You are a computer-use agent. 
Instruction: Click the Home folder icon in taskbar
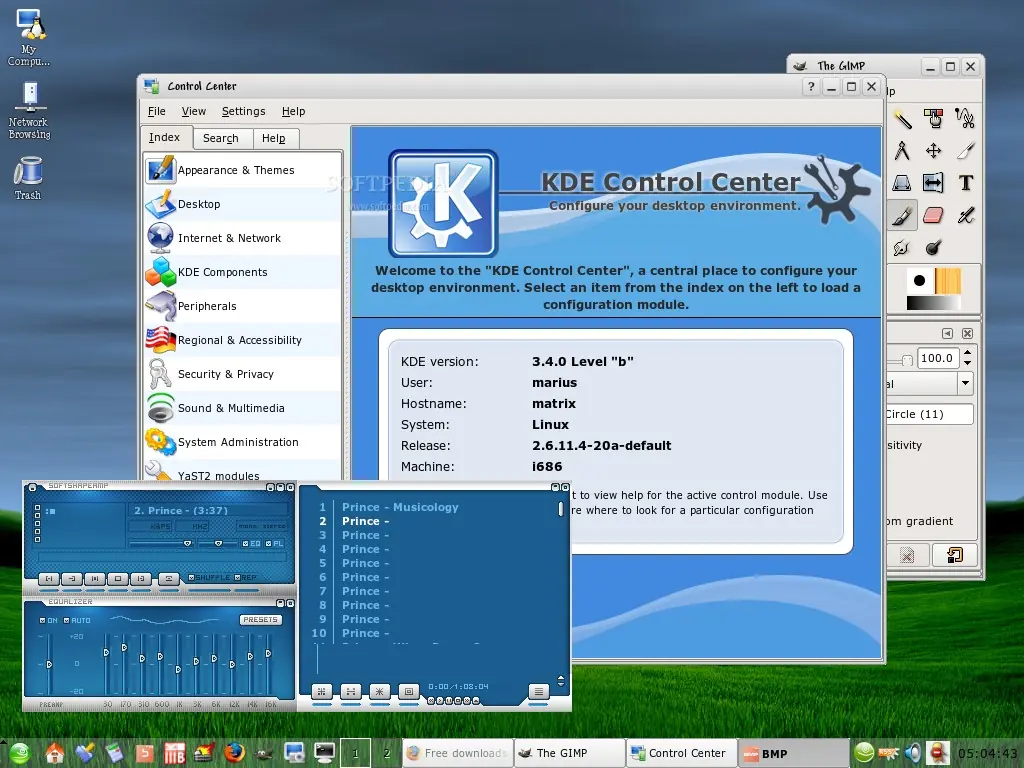(55, 753)
